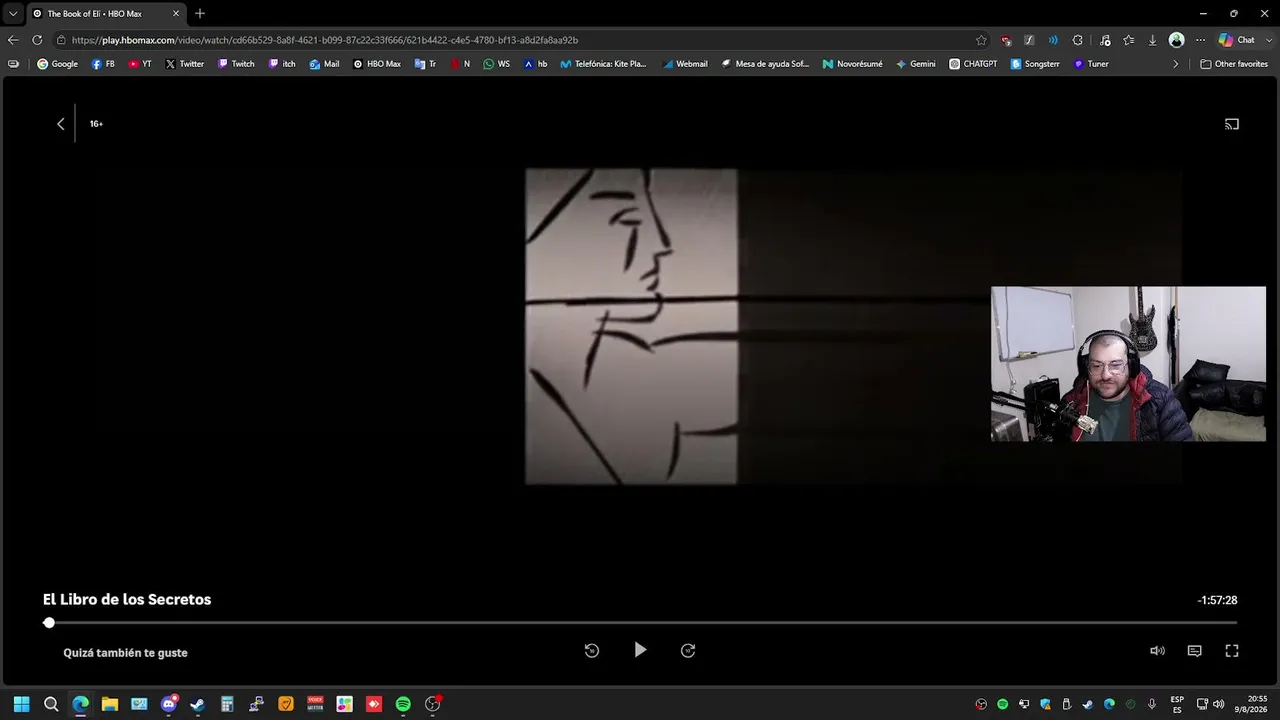Close The Book of Eli tab
Screen dimensions: 1280x720
[x=176, y=14]
